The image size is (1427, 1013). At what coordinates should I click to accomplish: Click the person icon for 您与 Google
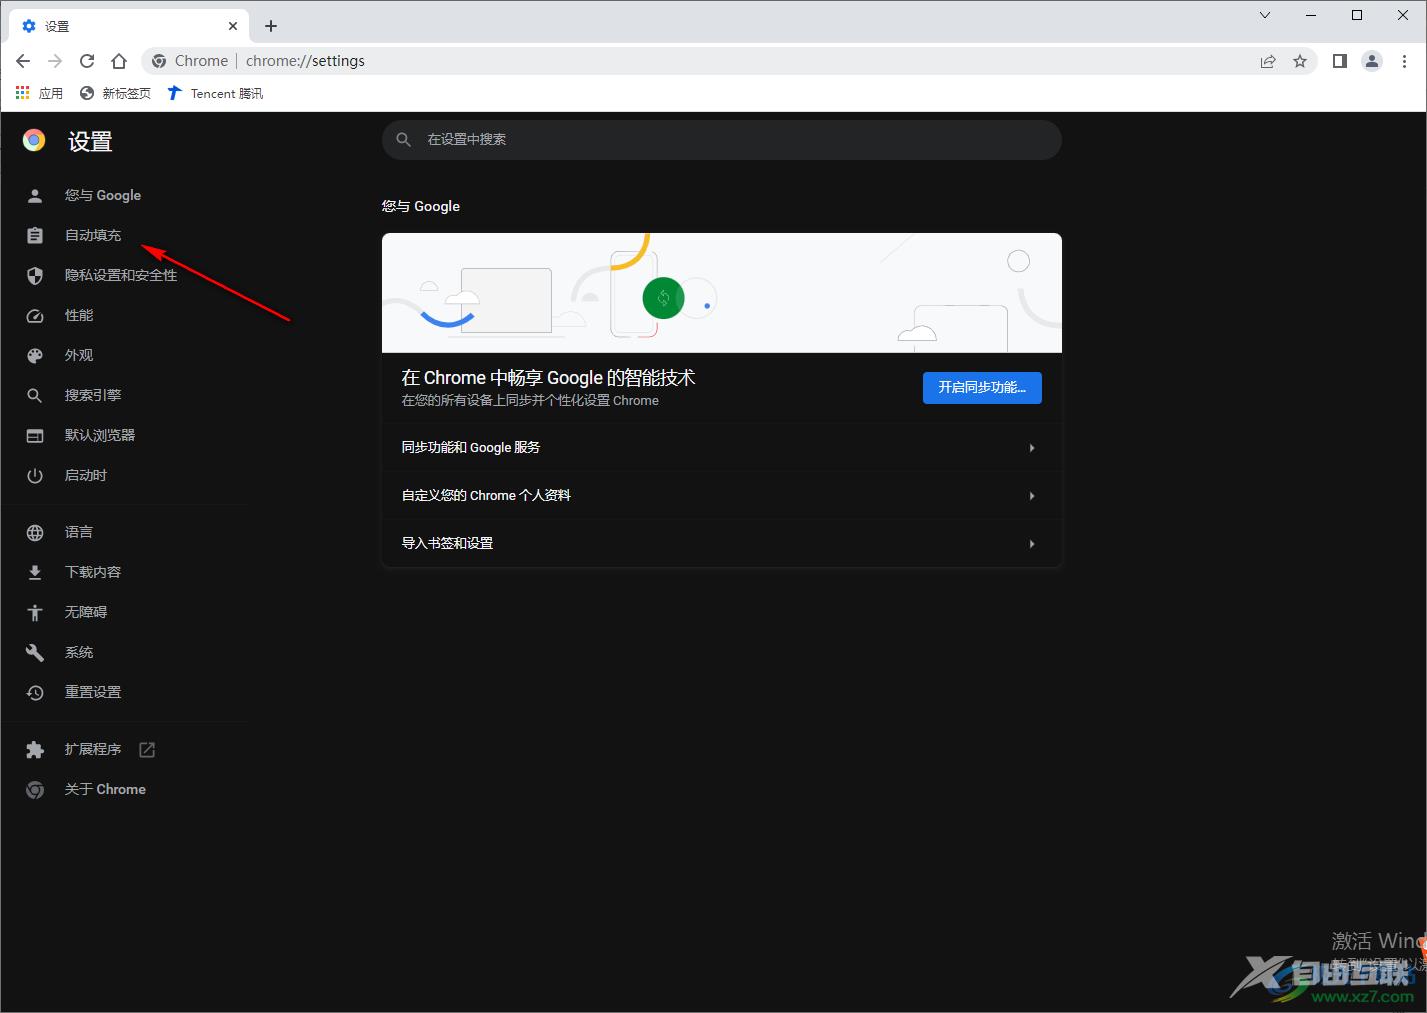point(35,195)
